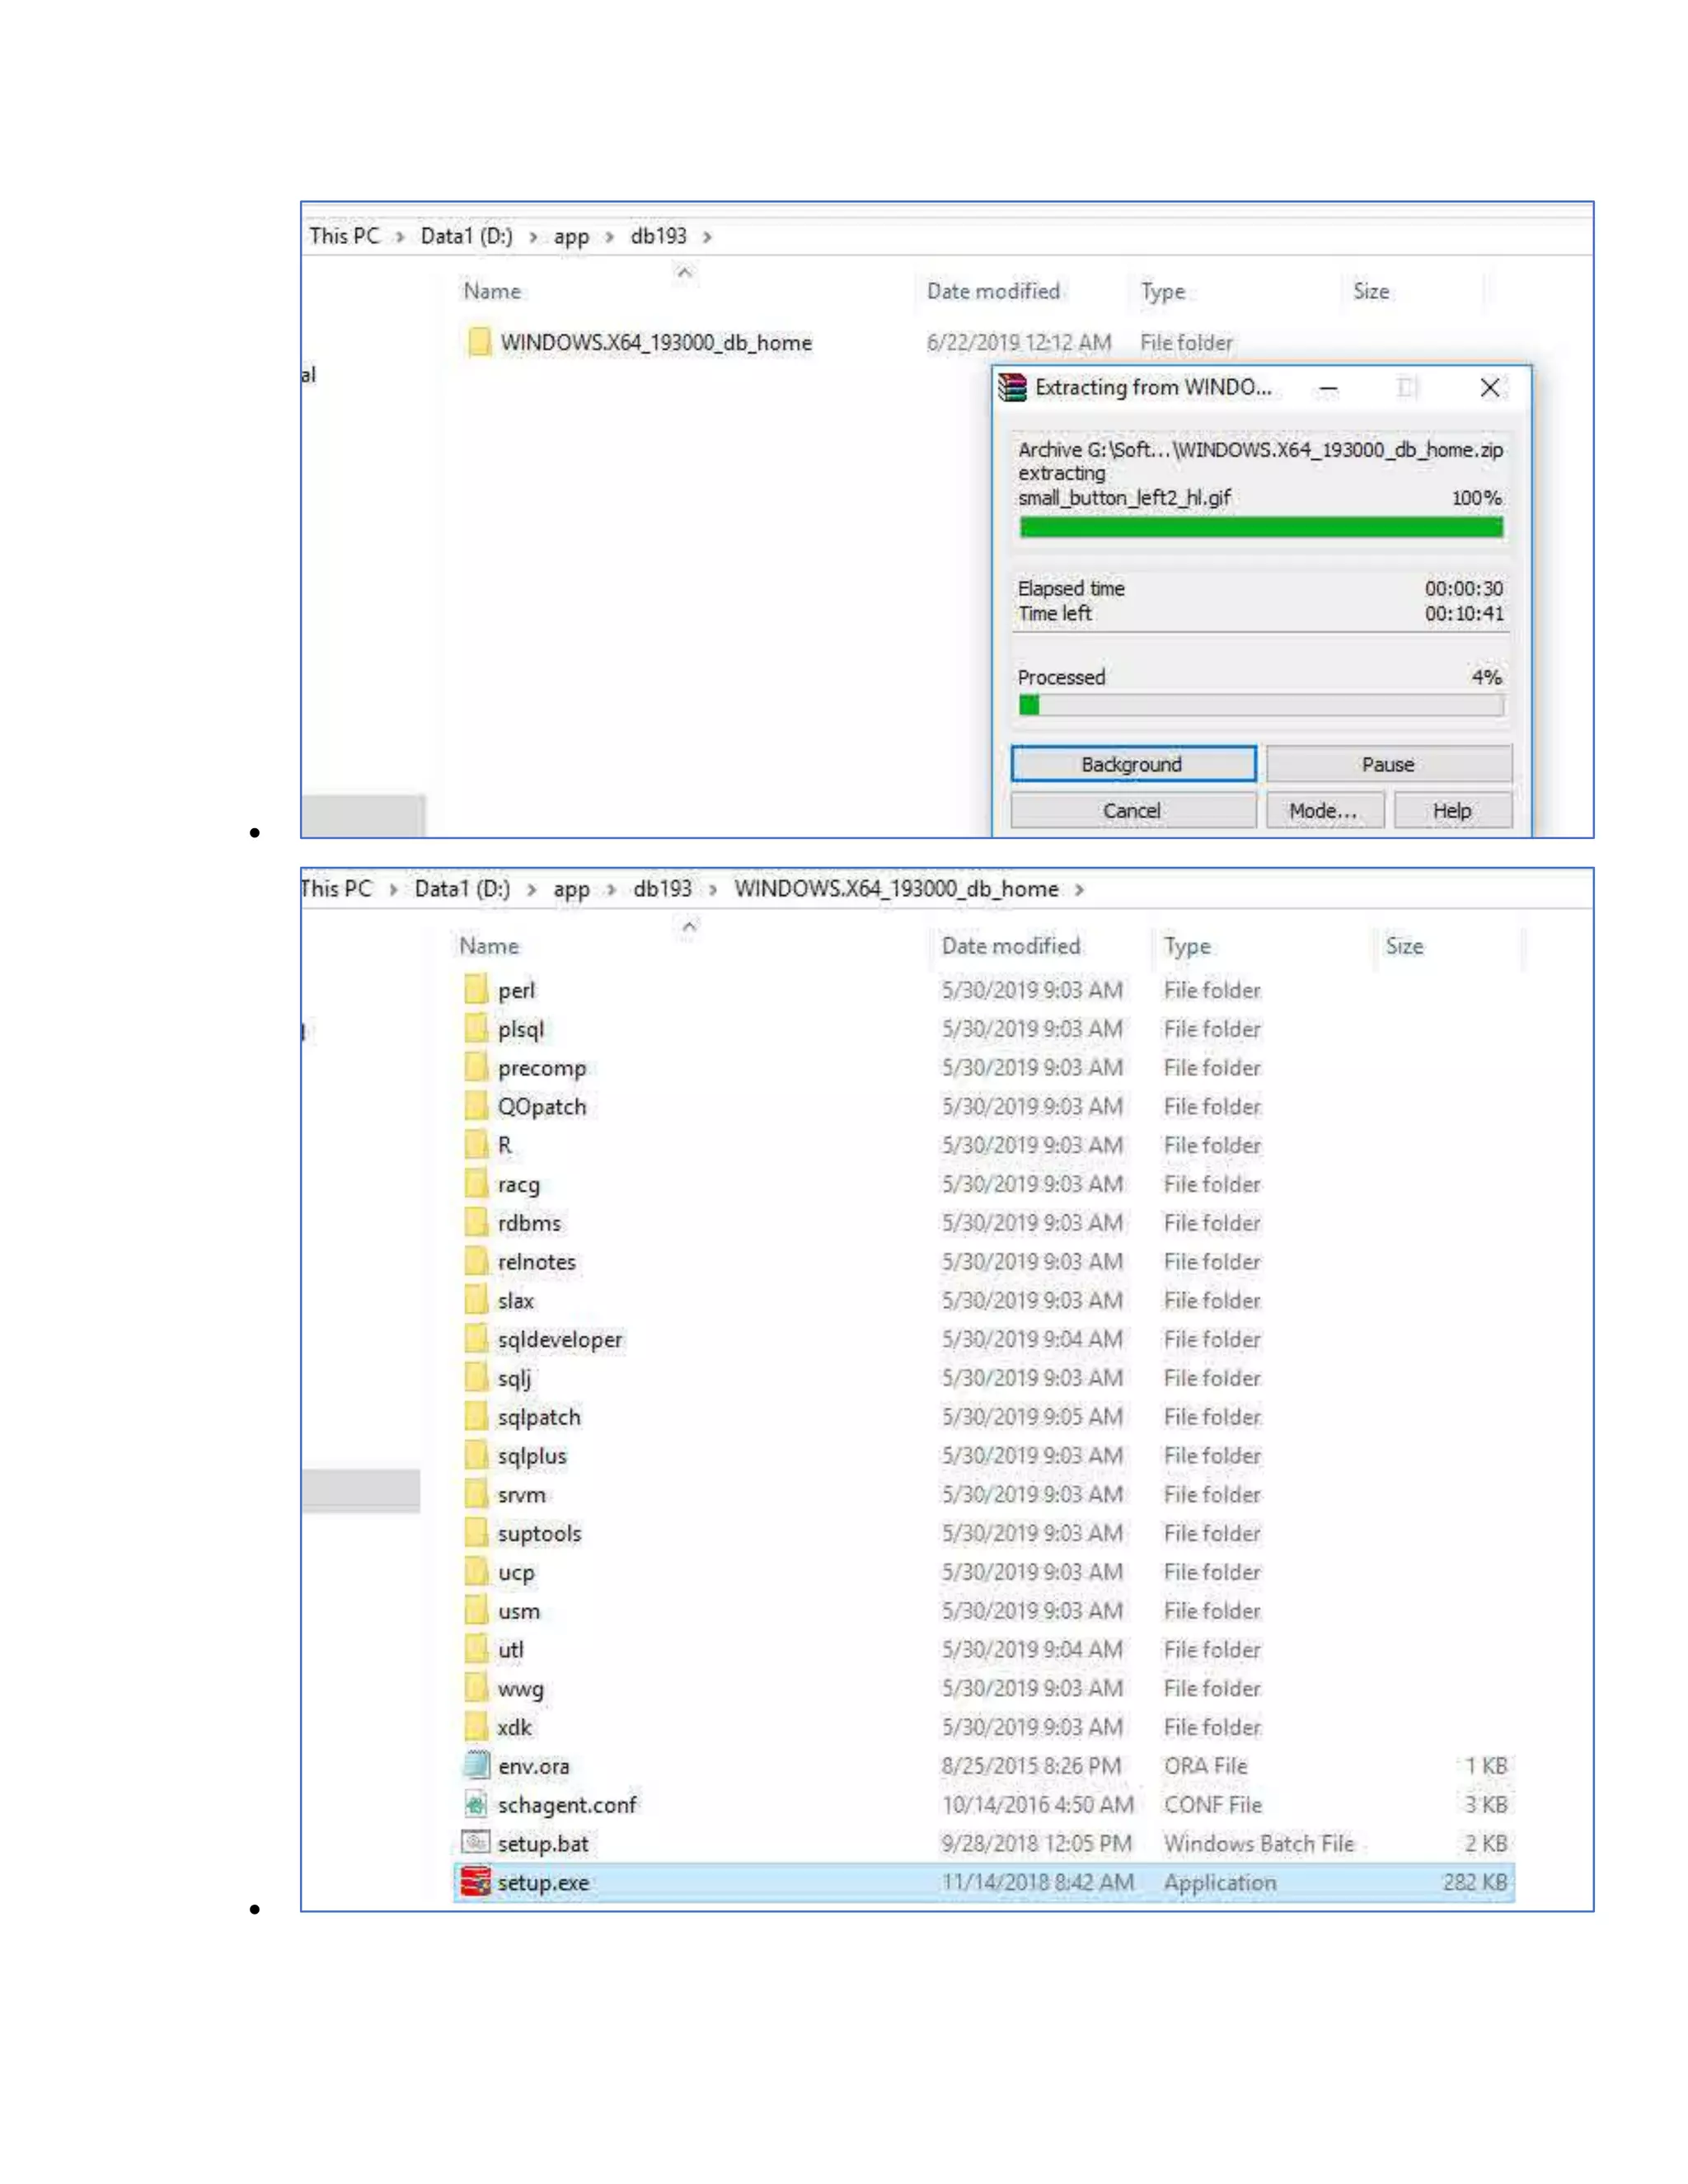The image size is (1688, 2184).
Task: Sort by Date modified column in lower window
Action: 1010,946
